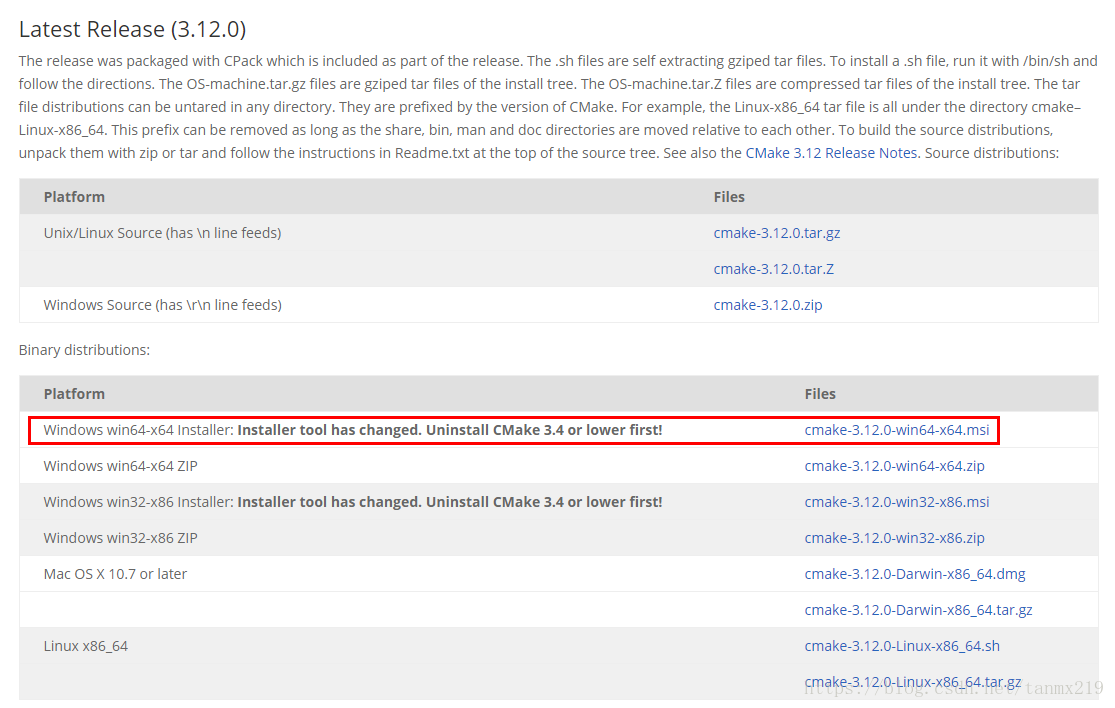Download cmake-3.12.0.tar.gz source file

tap(777, 233)
